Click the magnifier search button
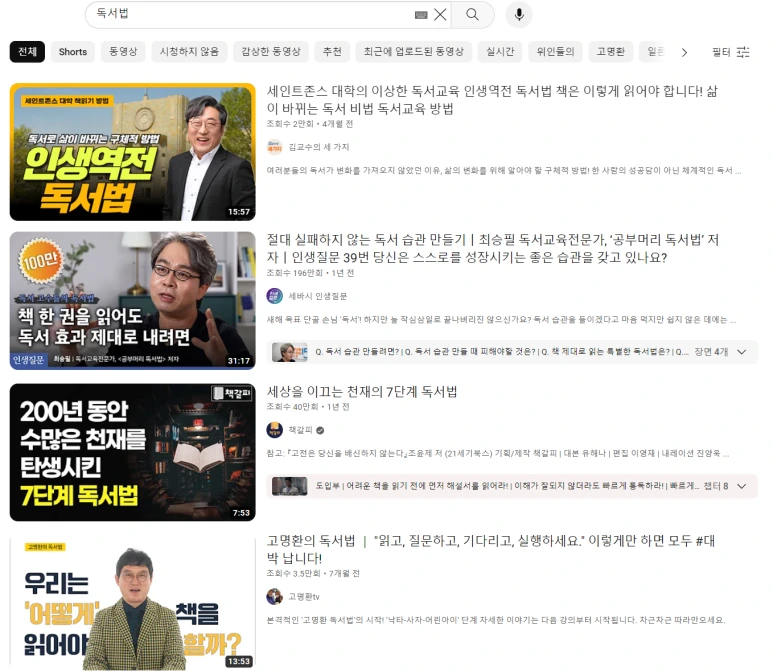The width and height of the screenshot is (773, 671). click(x=472, y=14)
